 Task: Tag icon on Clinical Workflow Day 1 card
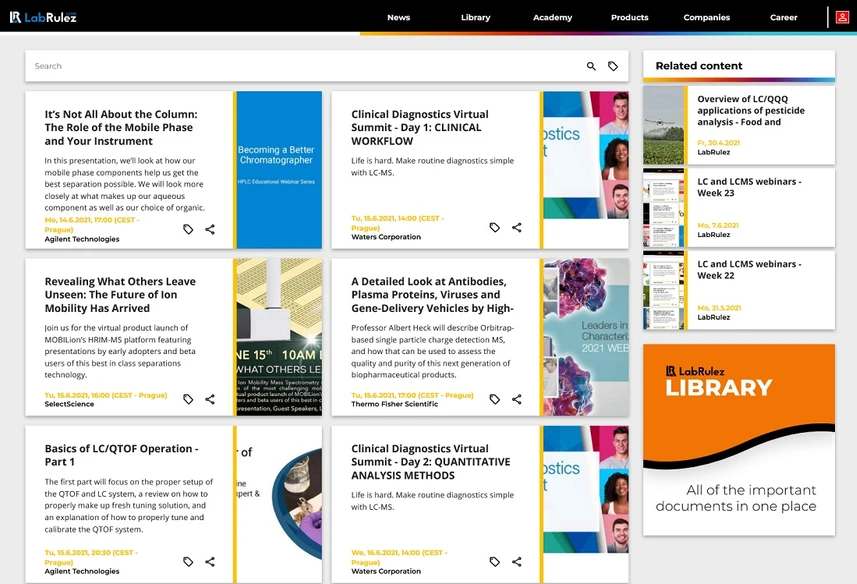pyautogui.click(x=495, y=227)
